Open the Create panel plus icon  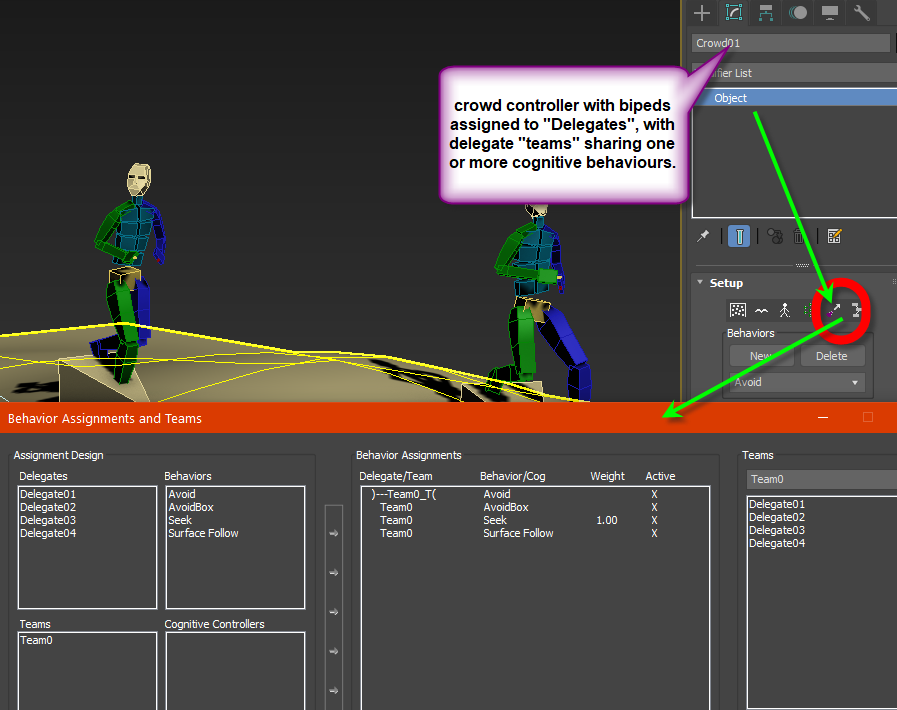[701, 13]
